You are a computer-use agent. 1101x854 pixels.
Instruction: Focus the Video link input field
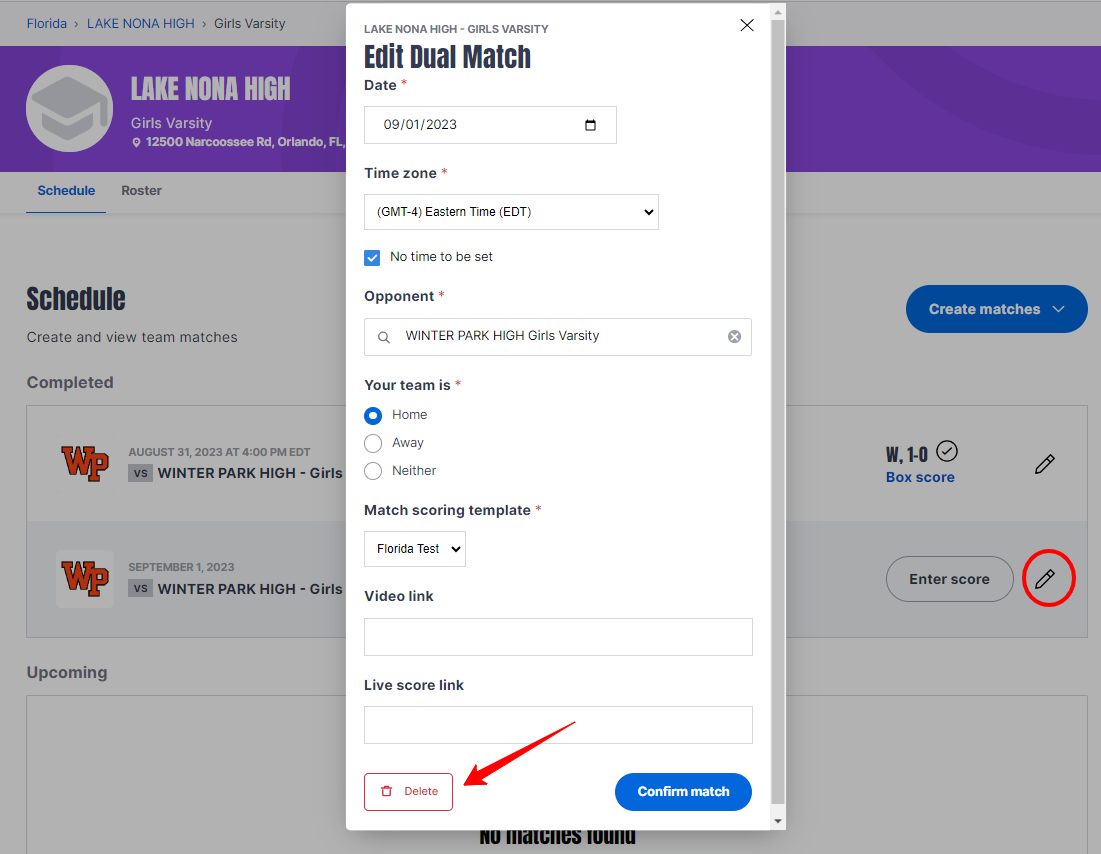pos(558,637)
